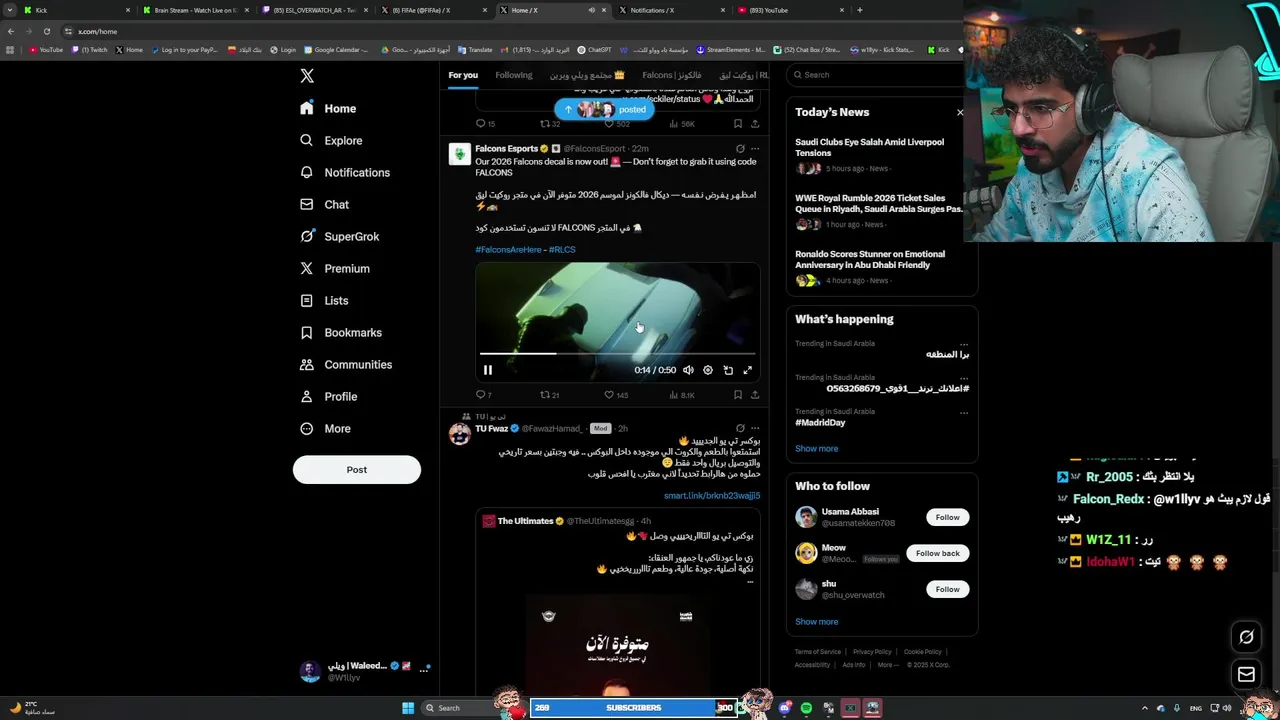Switch to the For you tab
The height and width of the screenshot is (720, 1280).
pos(463,75)
